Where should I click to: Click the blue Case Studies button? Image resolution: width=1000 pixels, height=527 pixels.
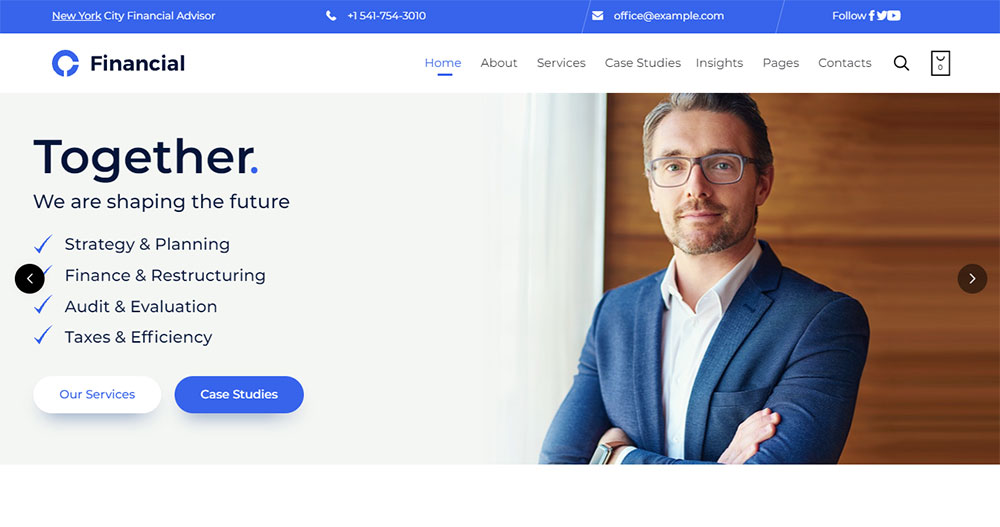pyautogui.click(x=239, y=394)
